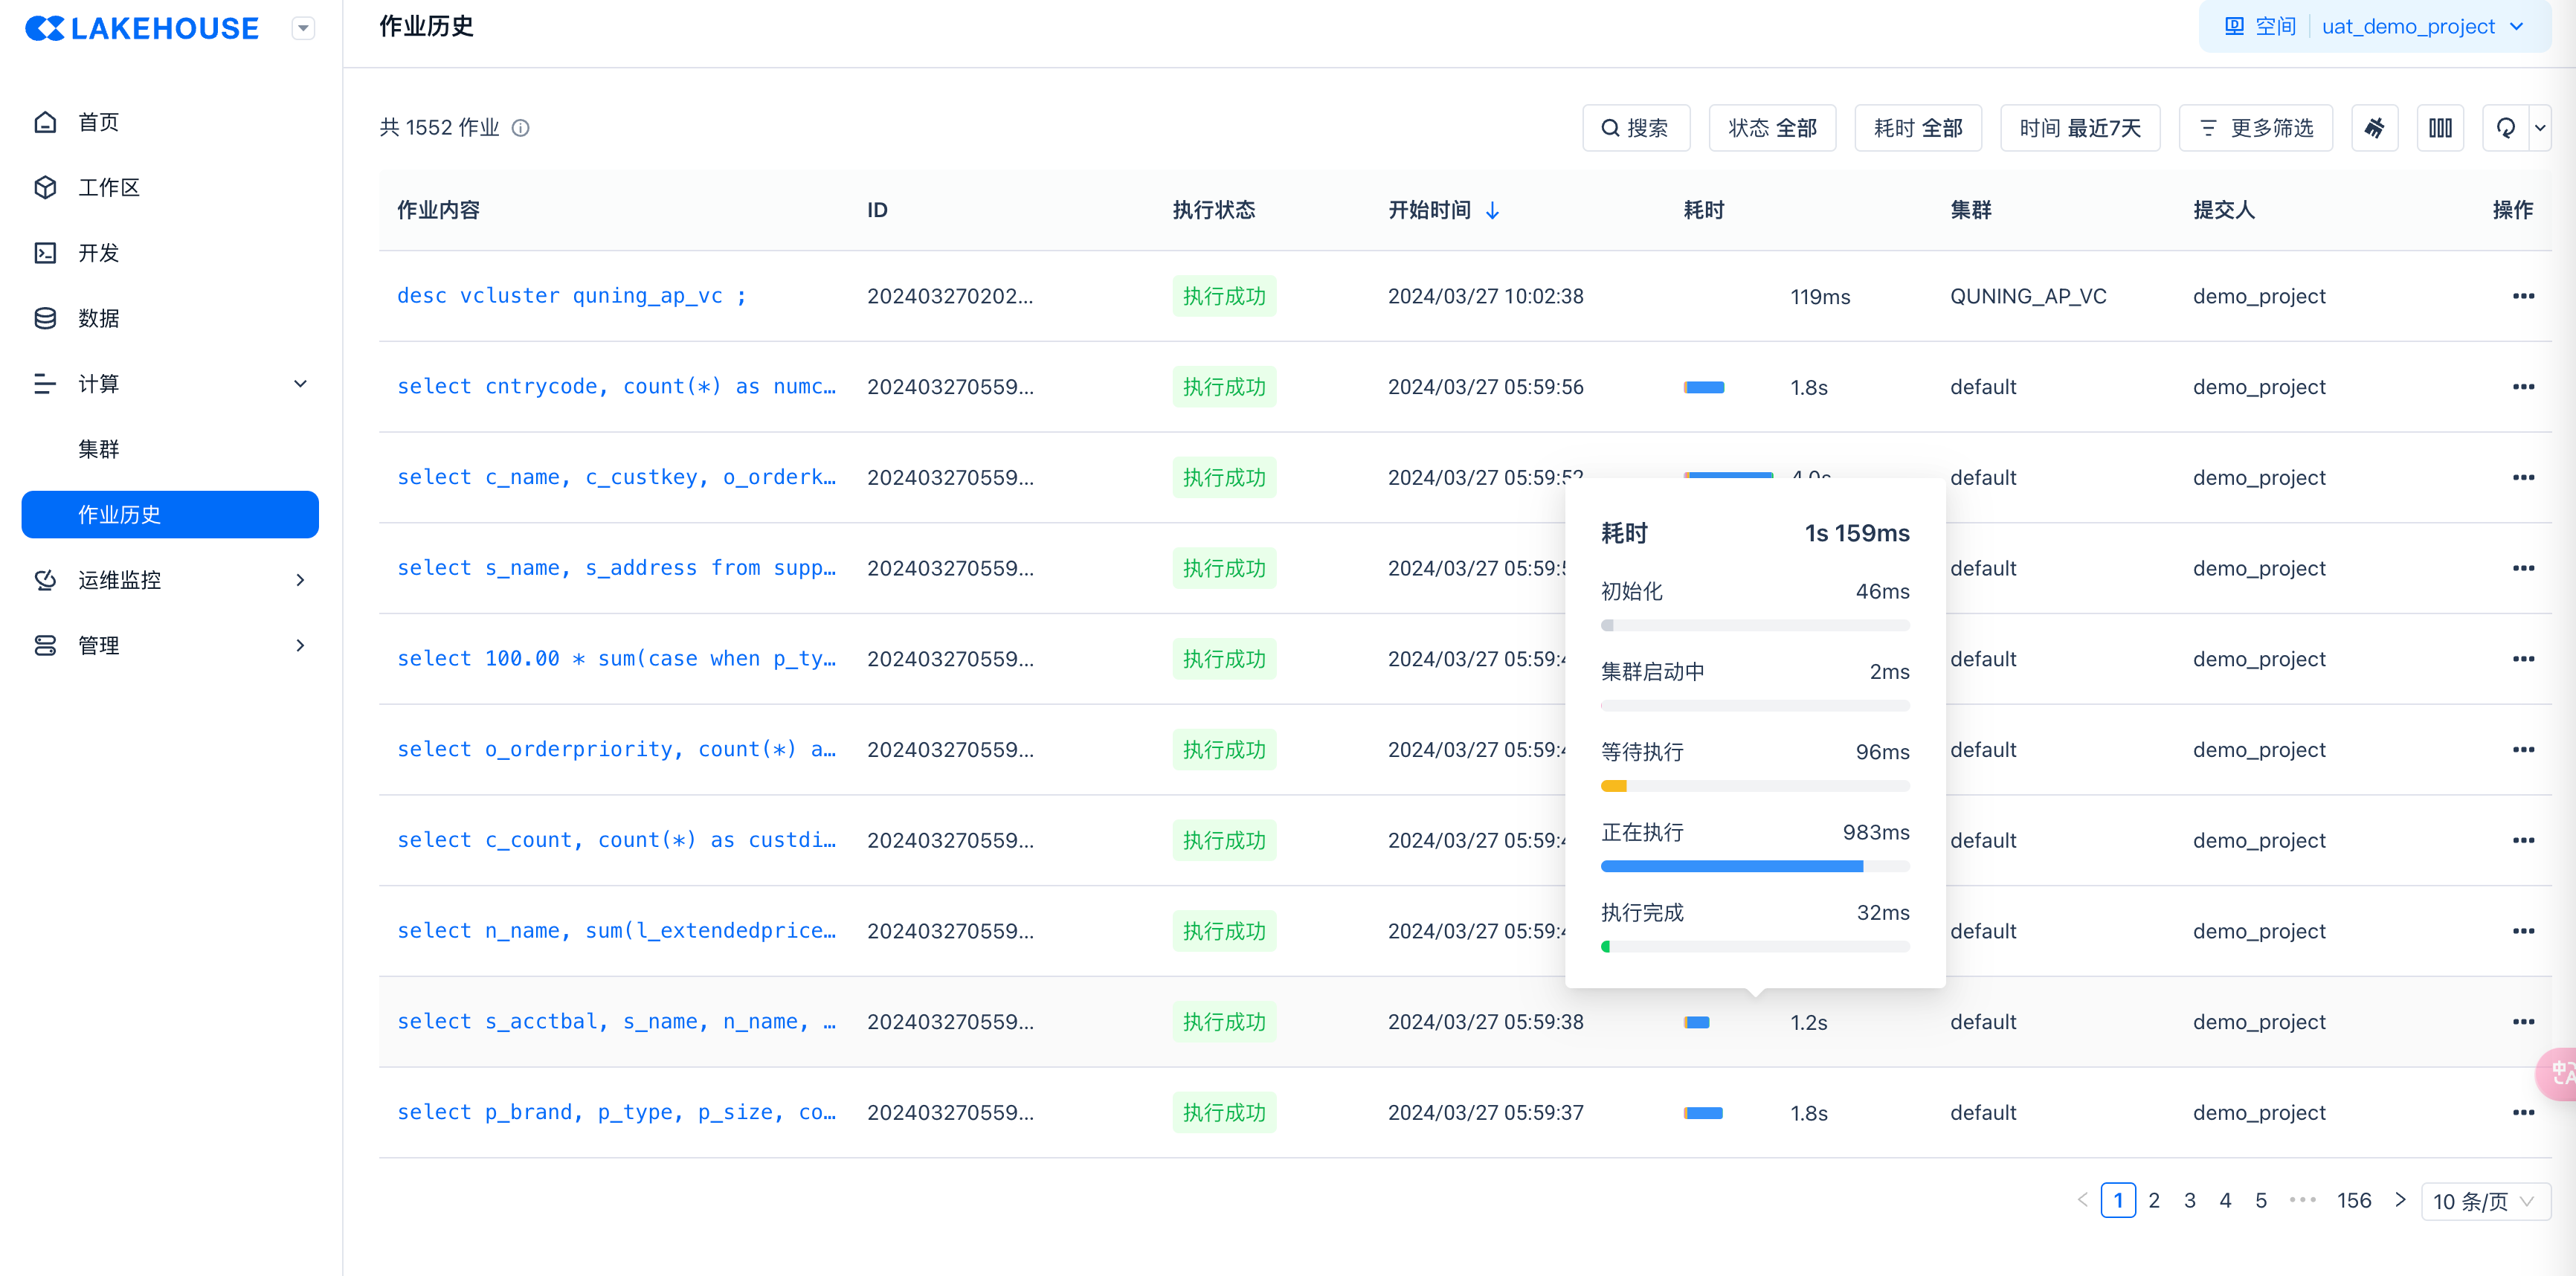Click the refresh icon in toolbar
Screen dimensions: 2576x1276
pyautogui.click(x=2506, y=128)
